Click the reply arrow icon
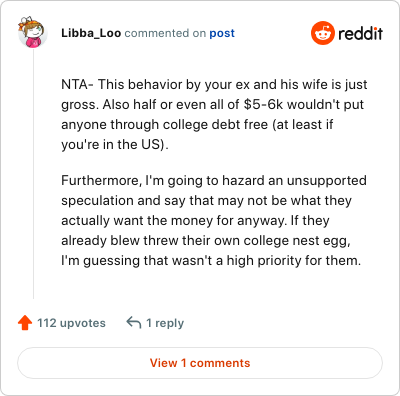 134,323
